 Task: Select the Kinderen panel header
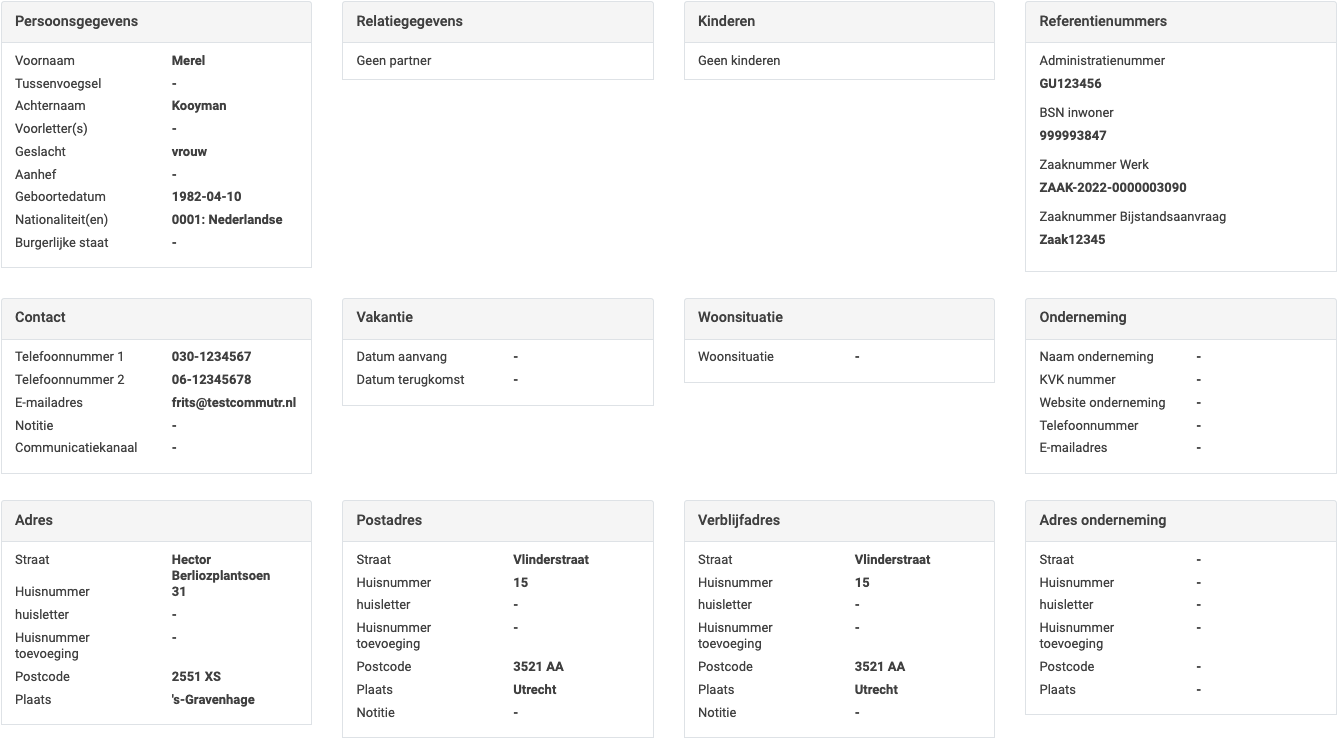[x=724, y=21]
